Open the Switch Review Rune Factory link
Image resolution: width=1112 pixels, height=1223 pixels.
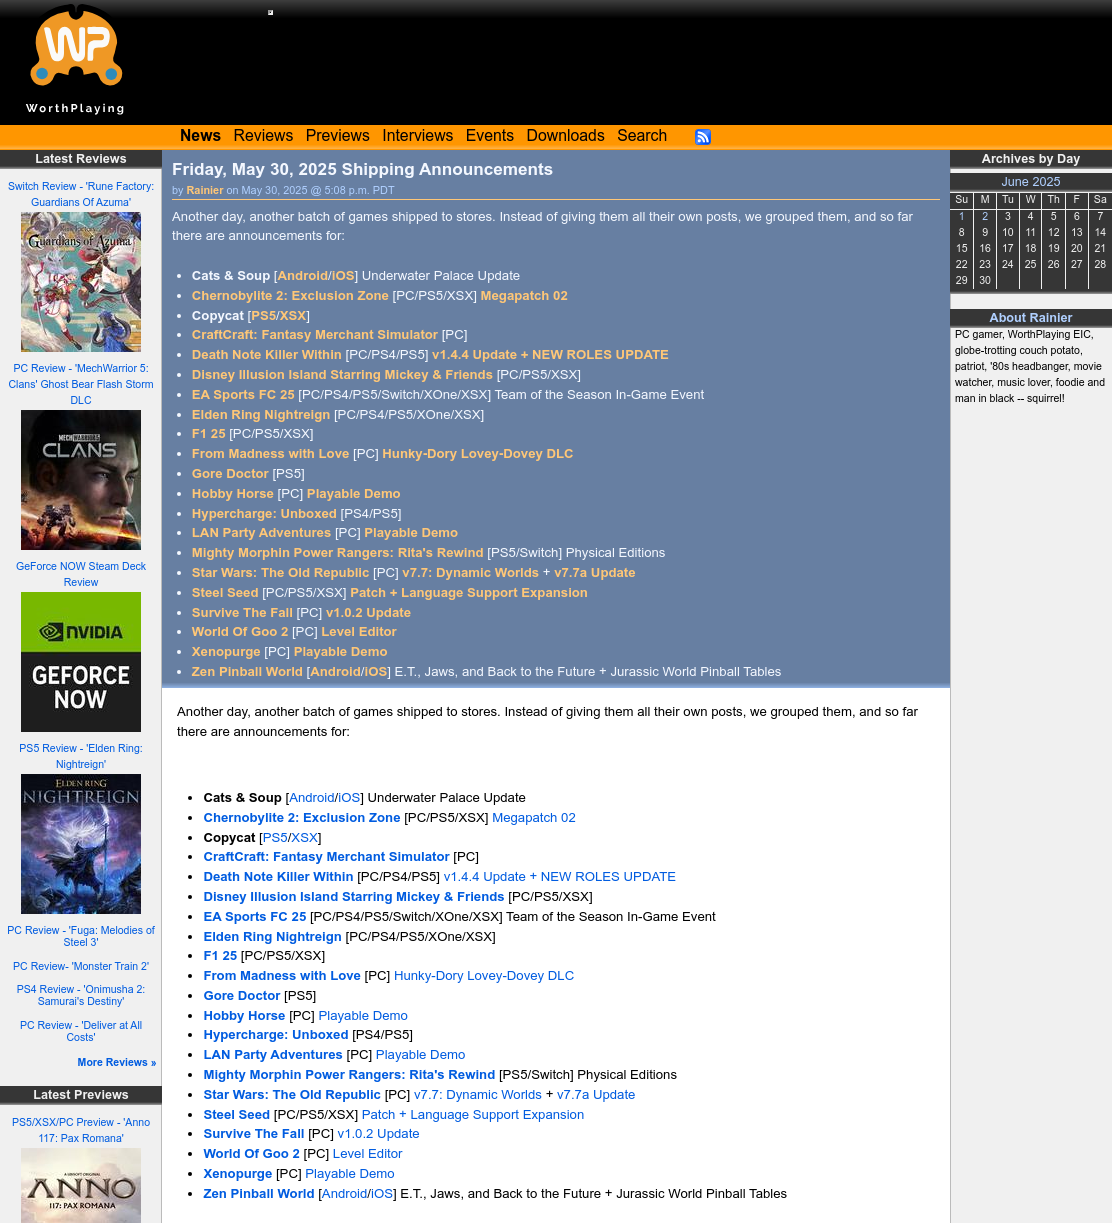(81, 194)
